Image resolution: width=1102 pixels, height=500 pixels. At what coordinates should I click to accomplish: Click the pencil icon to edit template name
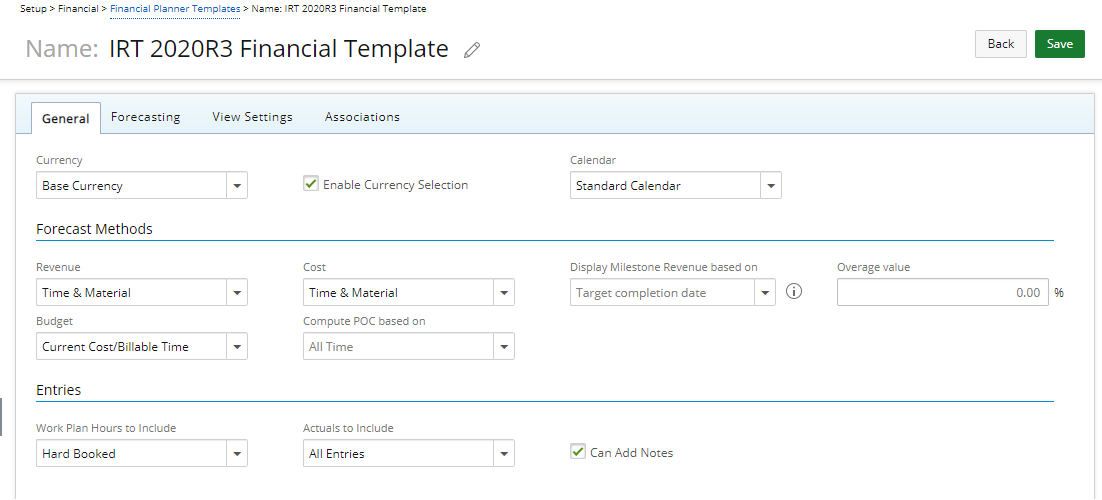(x=472, y=50)
